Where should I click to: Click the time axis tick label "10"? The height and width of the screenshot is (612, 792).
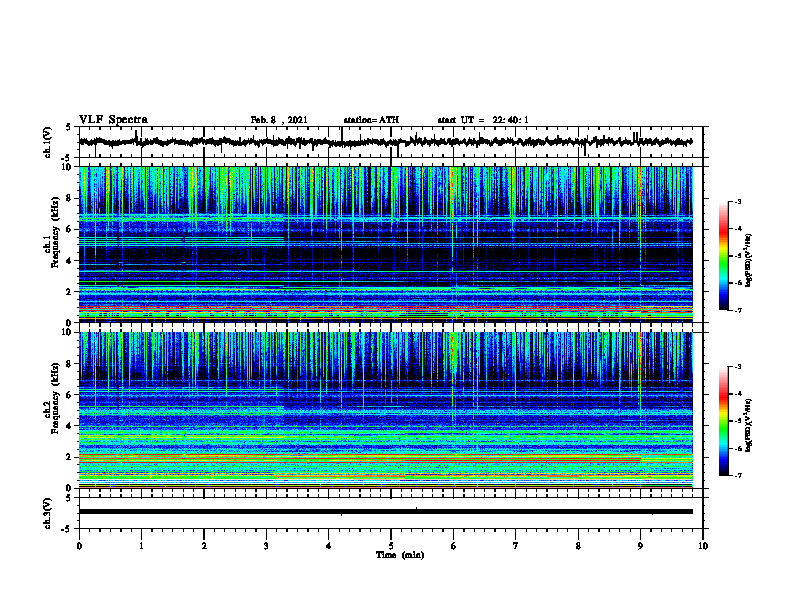pyautogui.click(x=703, y=546)
